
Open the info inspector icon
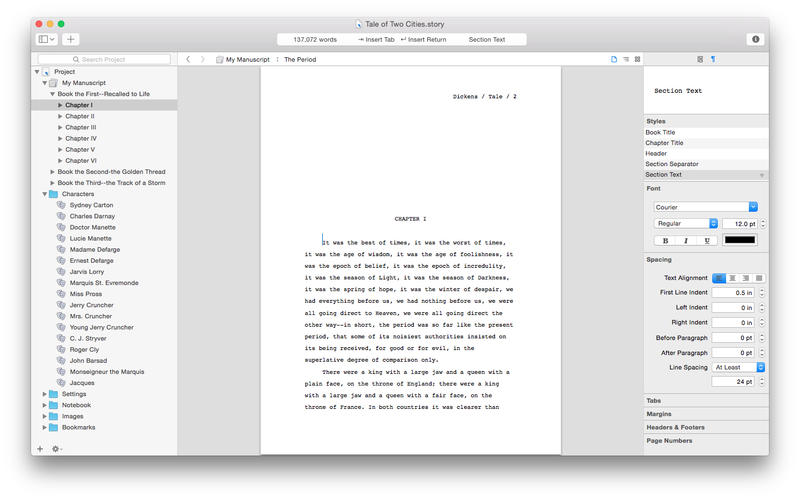tap(755, 39)
